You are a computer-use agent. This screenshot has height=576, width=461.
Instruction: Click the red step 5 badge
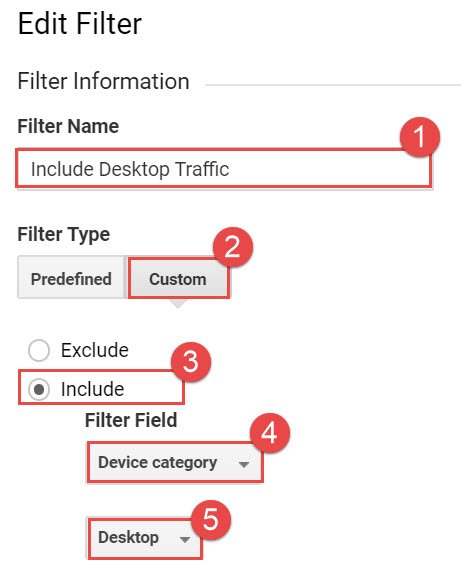[211, 520]
